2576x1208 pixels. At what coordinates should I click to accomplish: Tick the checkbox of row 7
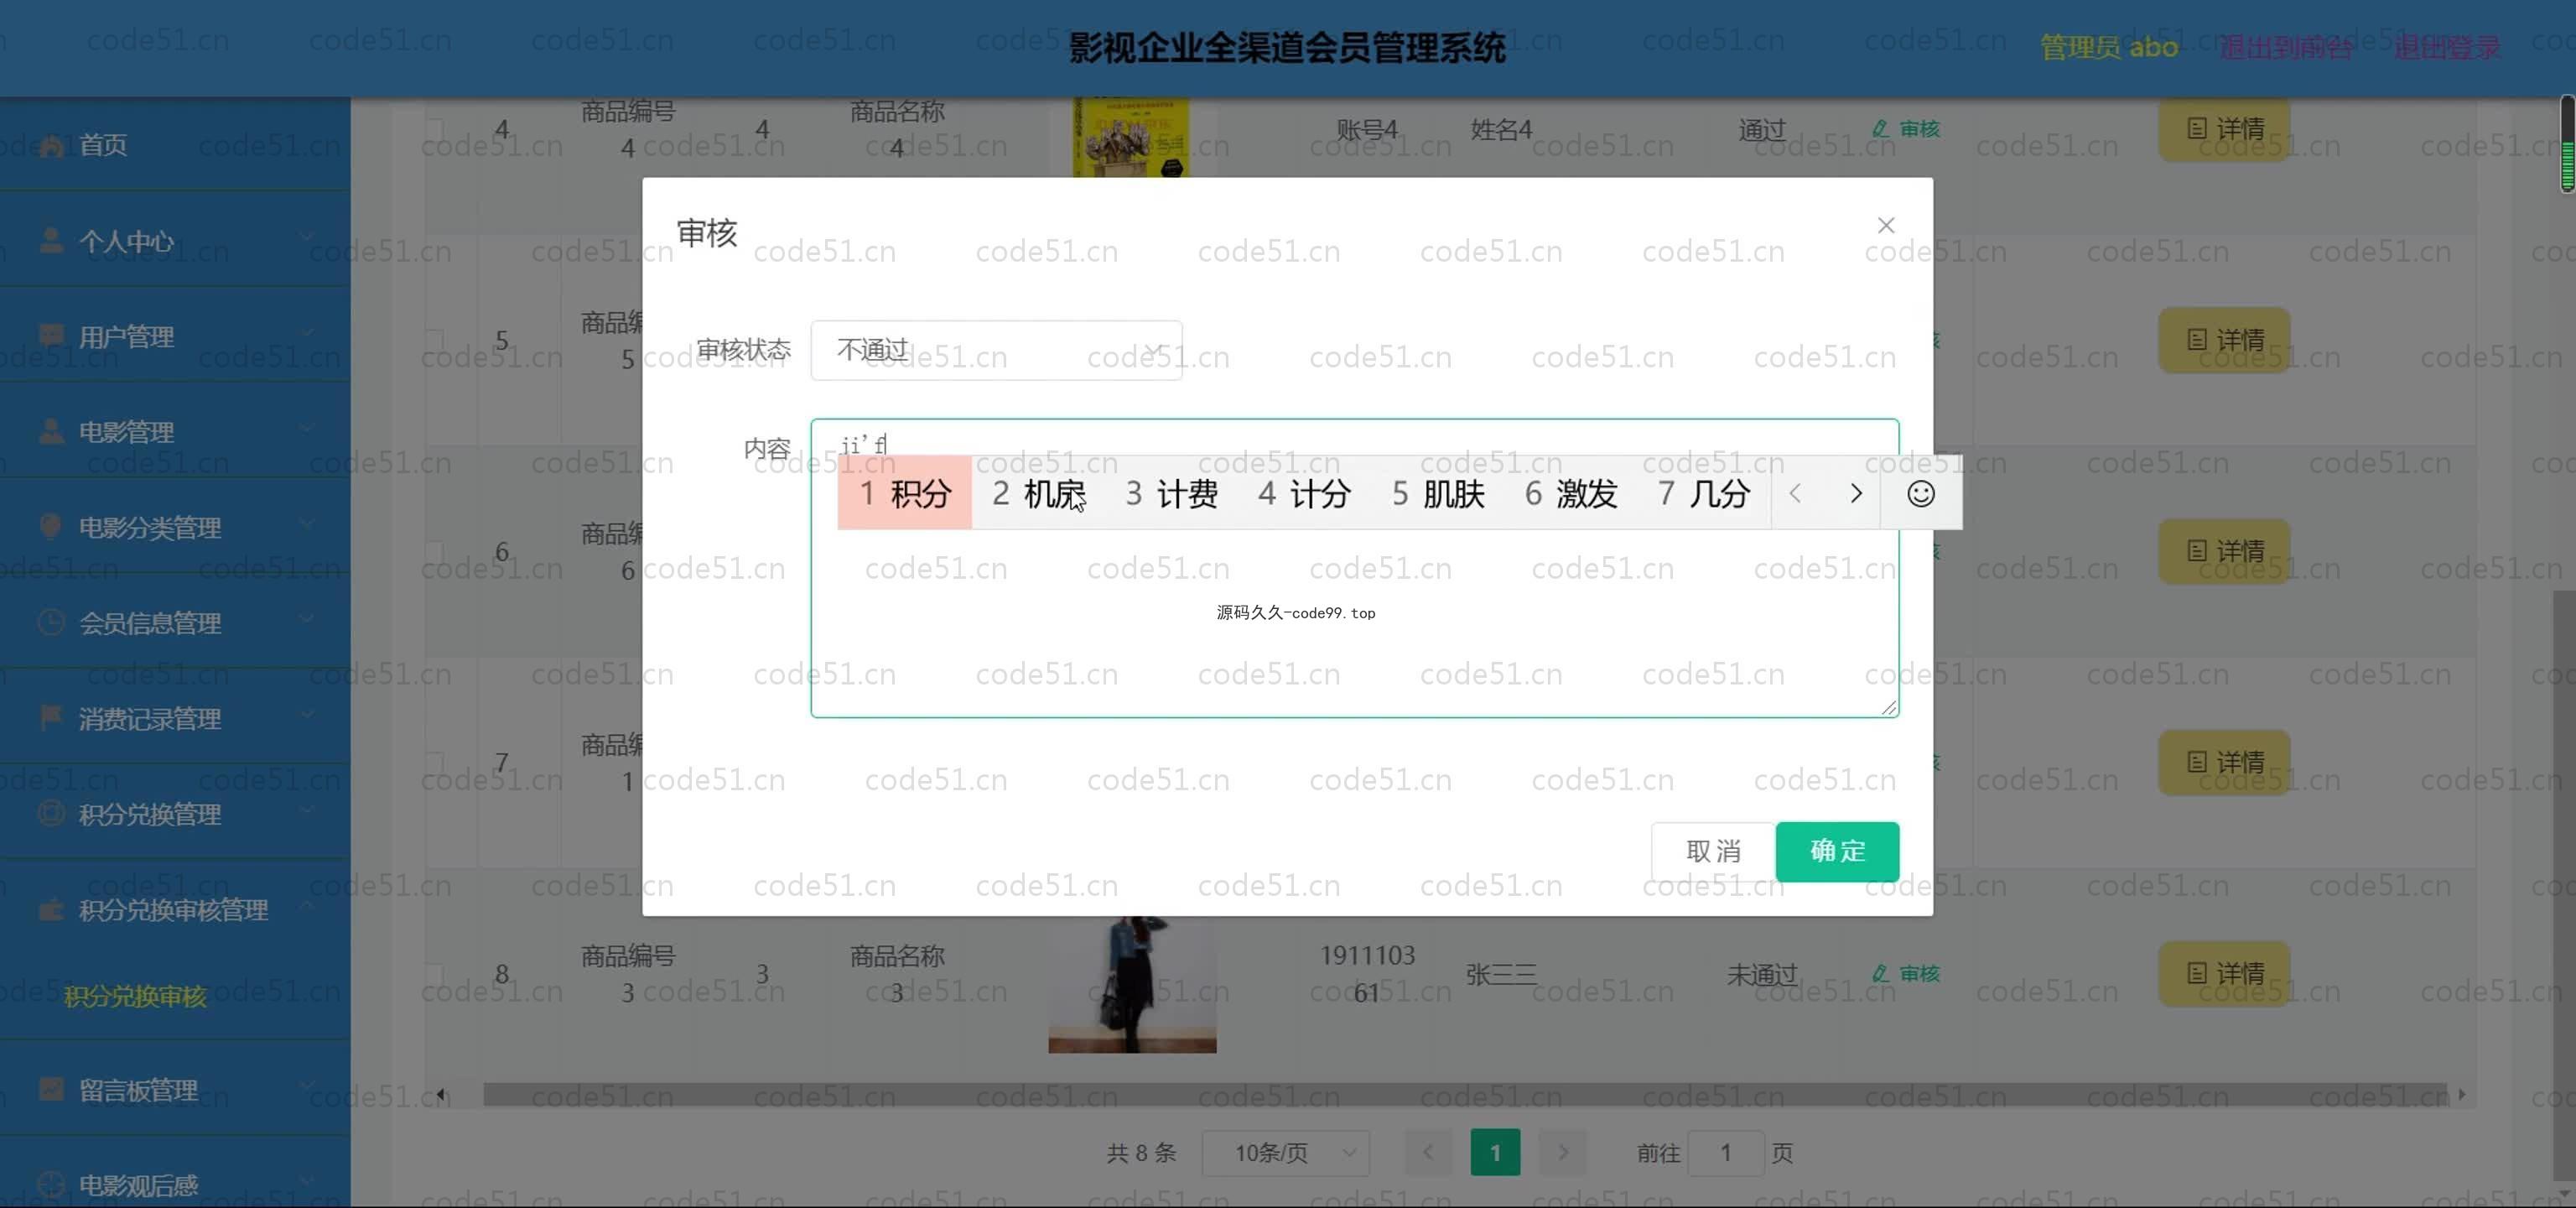coord(434,762)
